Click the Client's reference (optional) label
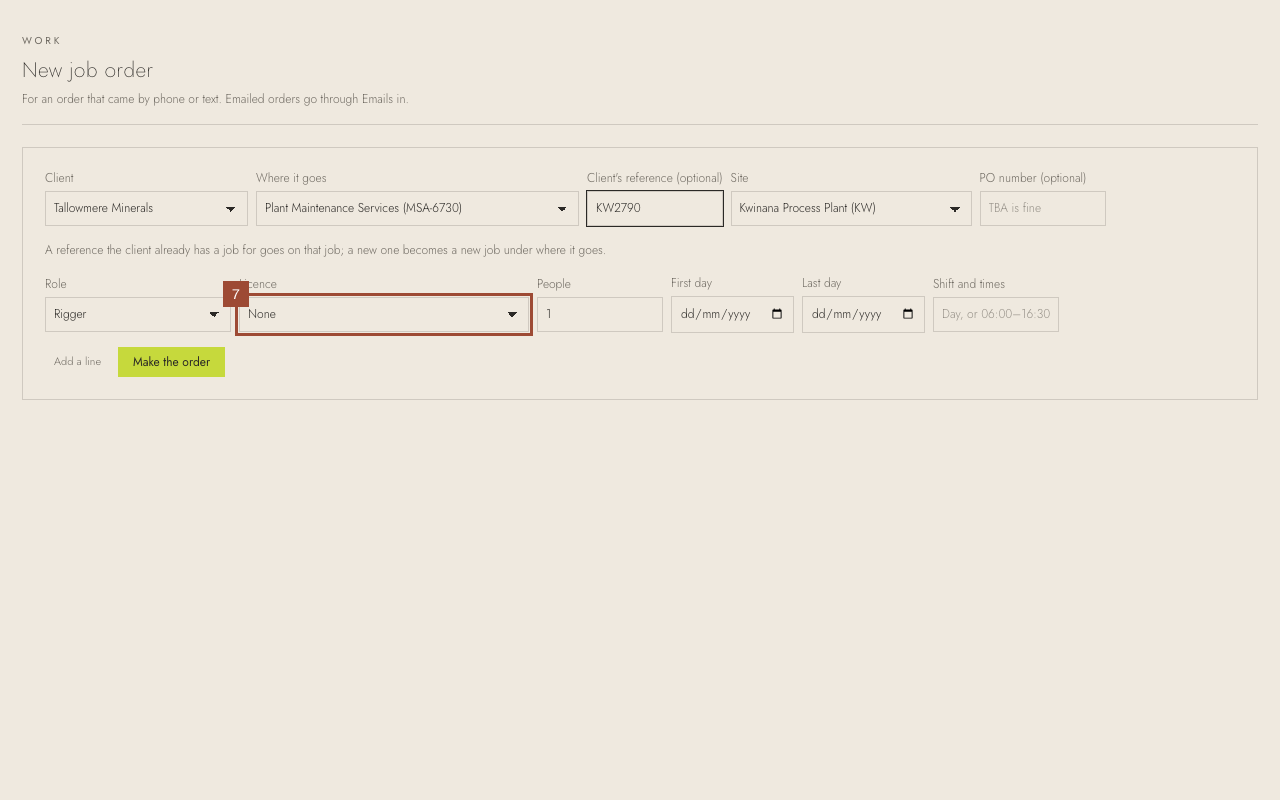Screen dimensions: 1280x800 655,178
